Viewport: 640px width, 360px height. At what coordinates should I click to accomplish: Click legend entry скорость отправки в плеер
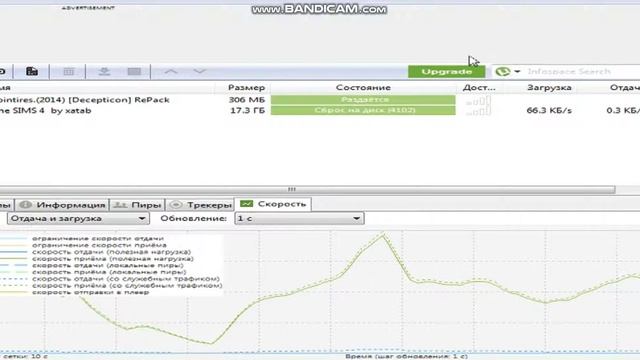coord(91,292)
